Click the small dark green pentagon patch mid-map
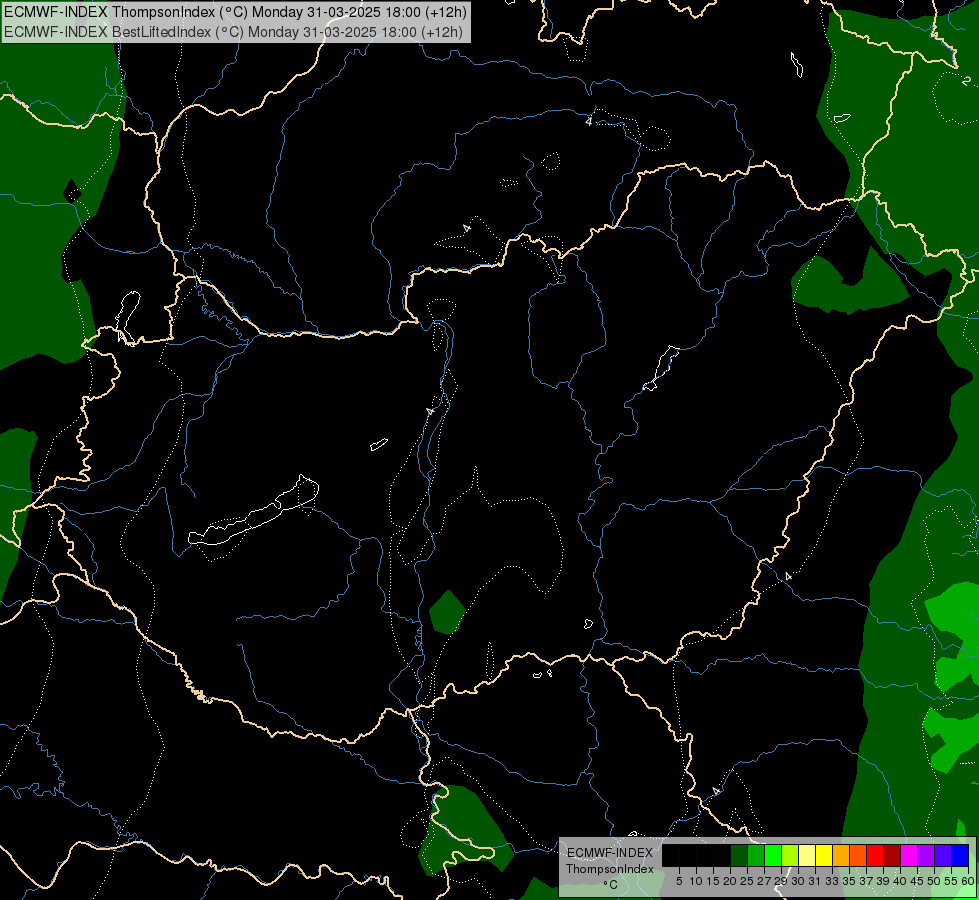The height and width of the screenshot is (900, 979). click(447, 612)
